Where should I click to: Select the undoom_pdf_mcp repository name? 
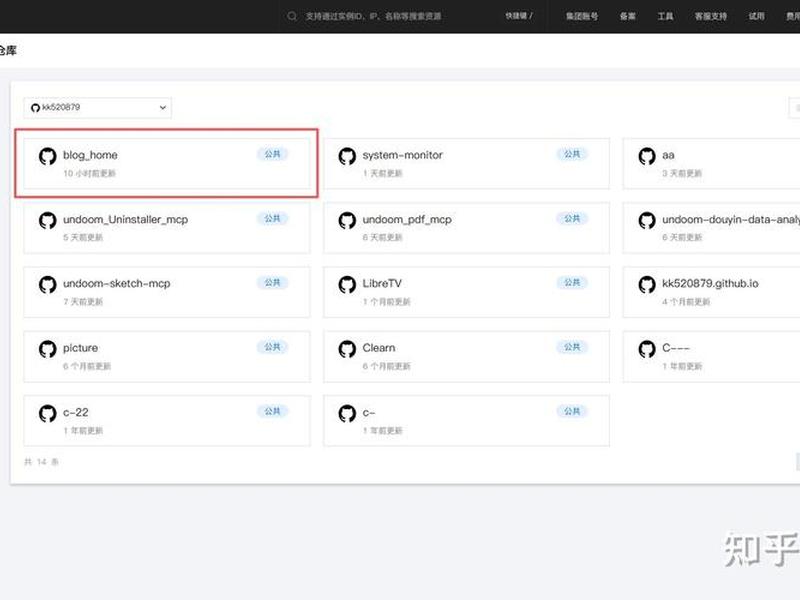[x=407, y=219]
